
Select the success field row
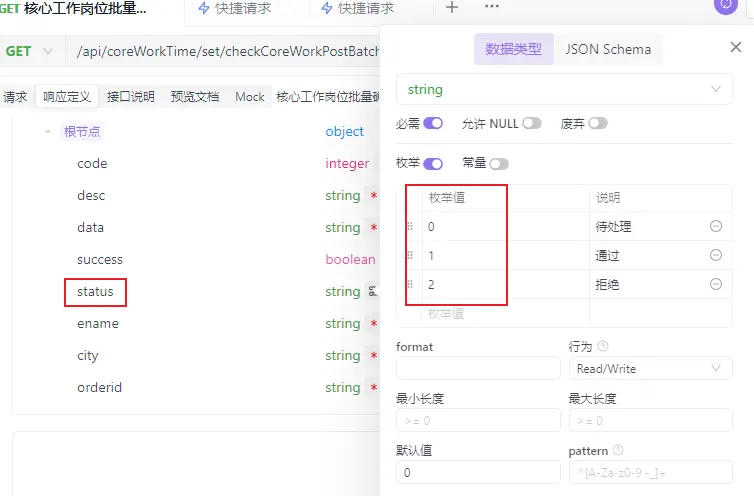click(x=100, y=259)
